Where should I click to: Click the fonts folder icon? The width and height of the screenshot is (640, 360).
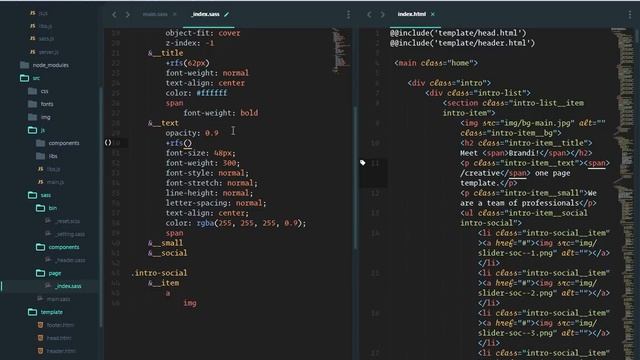33,104
